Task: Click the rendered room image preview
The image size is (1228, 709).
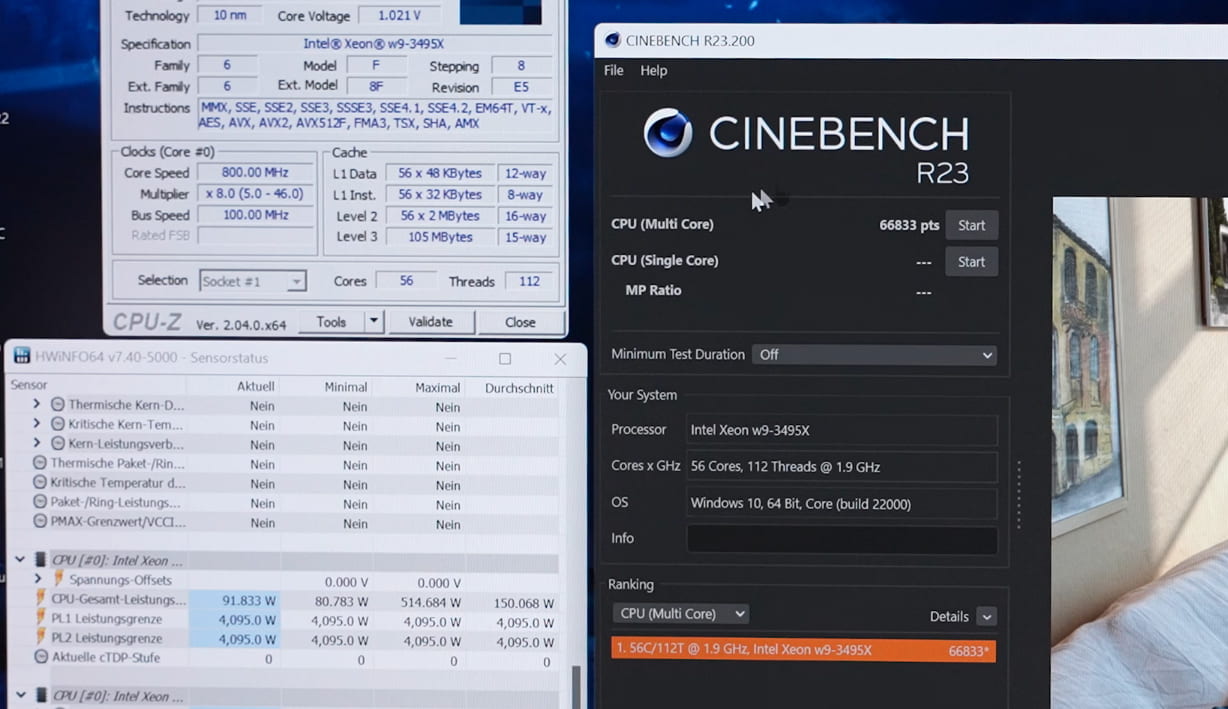Action: coord(1140,453)
